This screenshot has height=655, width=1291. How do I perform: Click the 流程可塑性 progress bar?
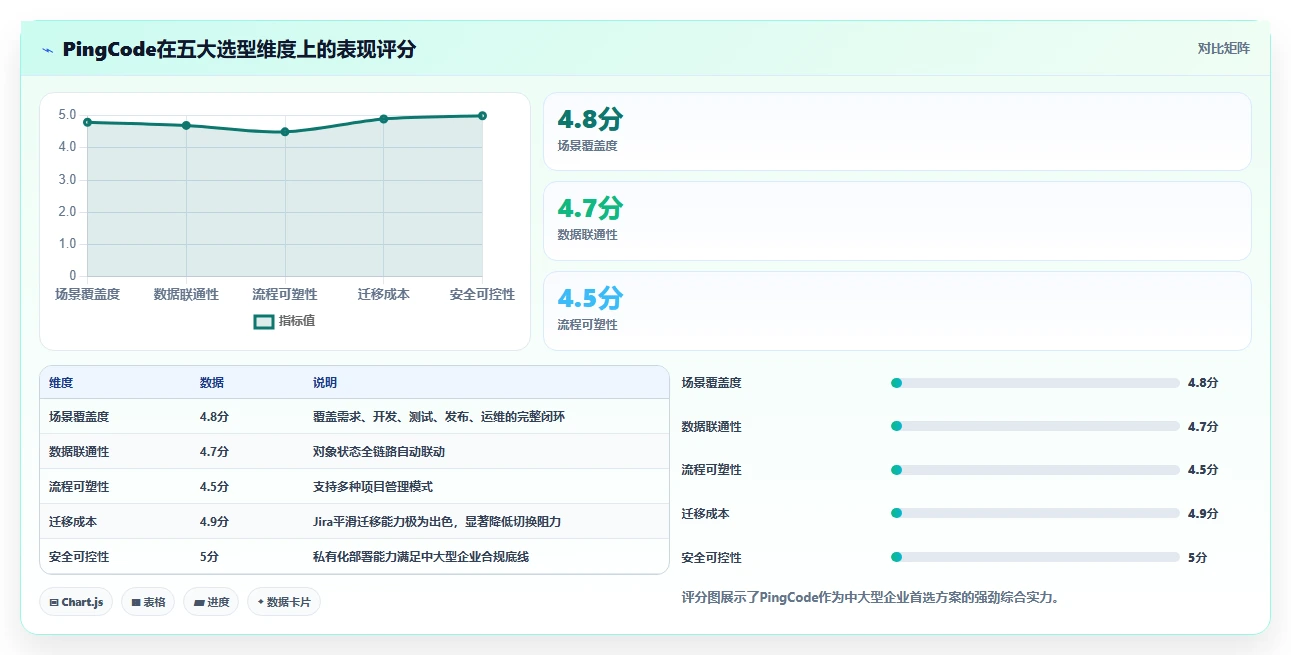(x=1035, y=470)
